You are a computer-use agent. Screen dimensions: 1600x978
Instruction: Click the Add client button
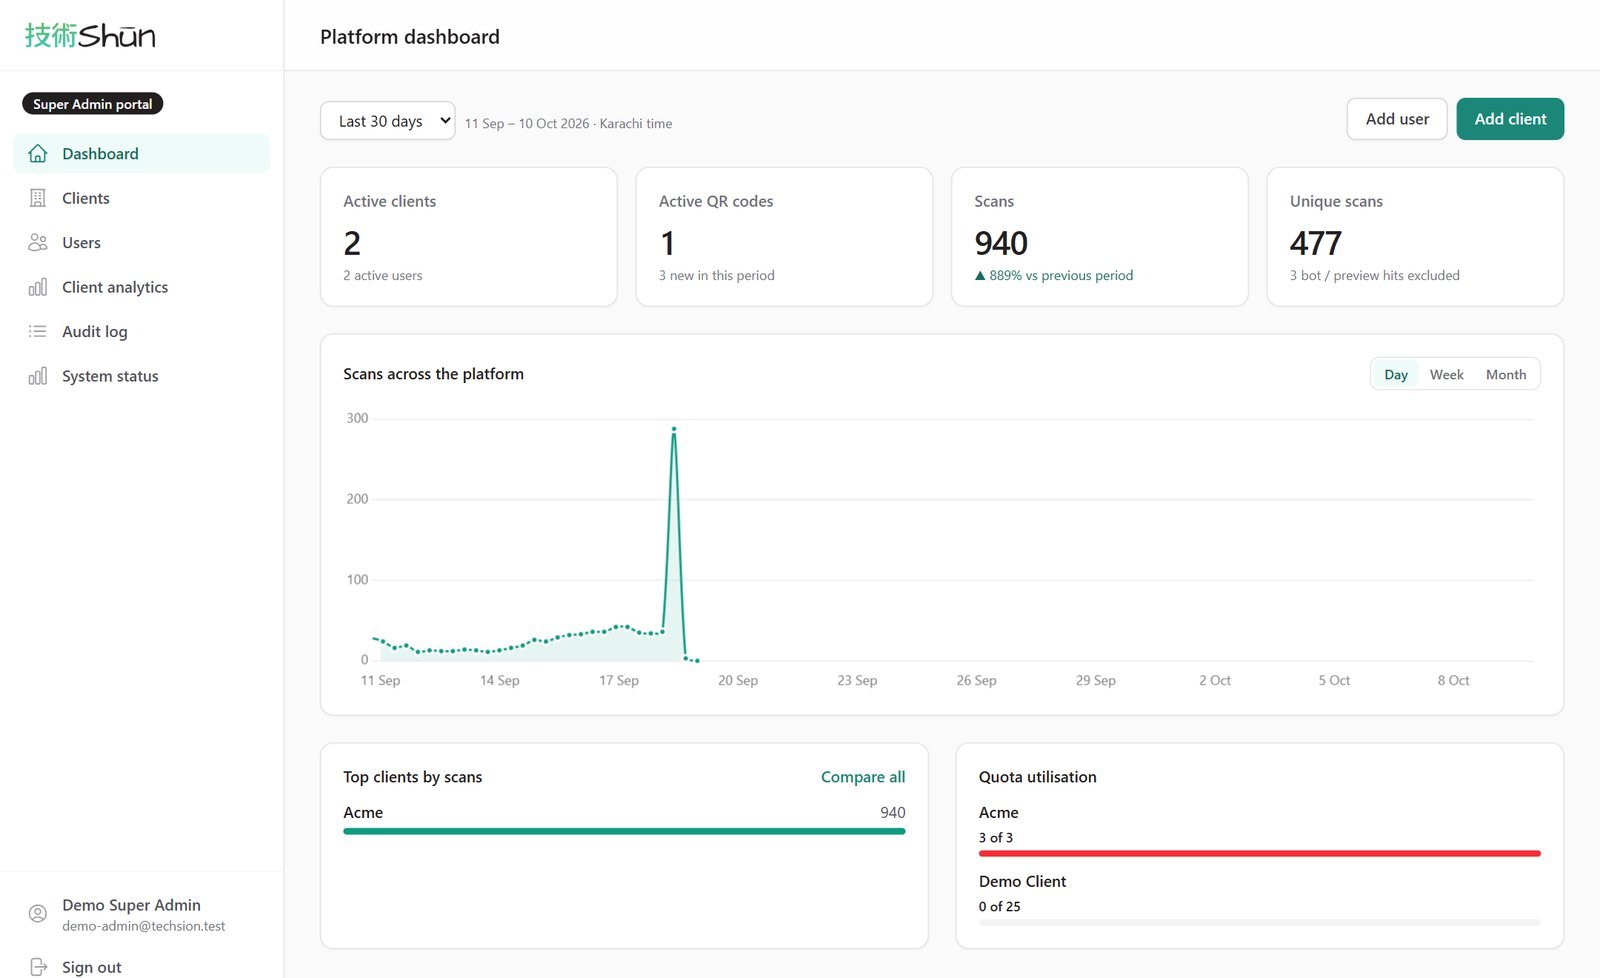(x=1510, y=119)
